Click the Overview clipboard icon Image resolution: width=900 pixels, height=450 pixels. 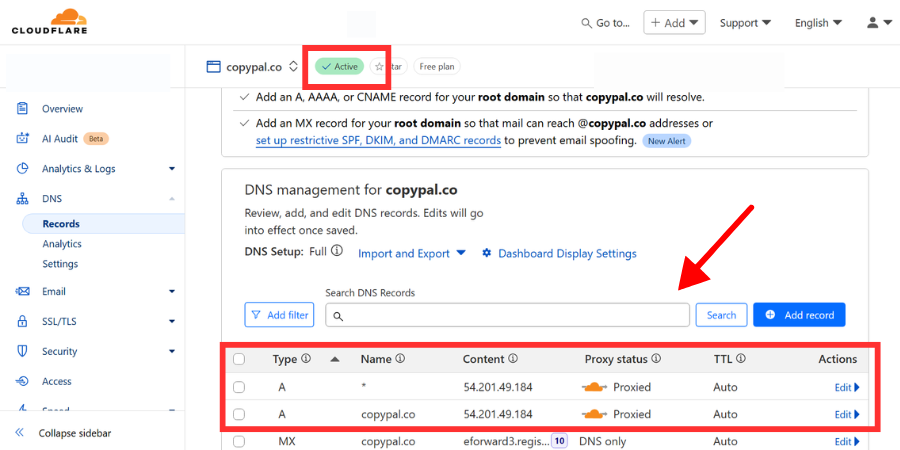click(x=22, y=108)
